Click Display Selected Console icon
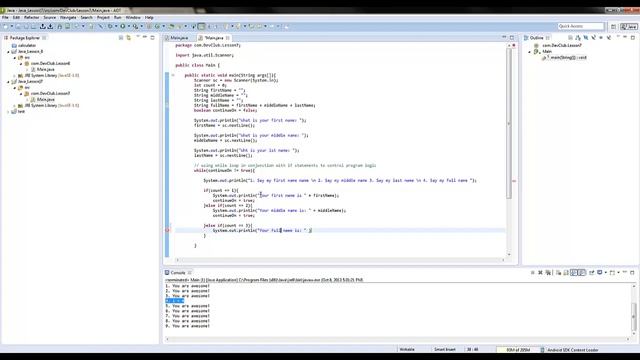 pos(600,272)
